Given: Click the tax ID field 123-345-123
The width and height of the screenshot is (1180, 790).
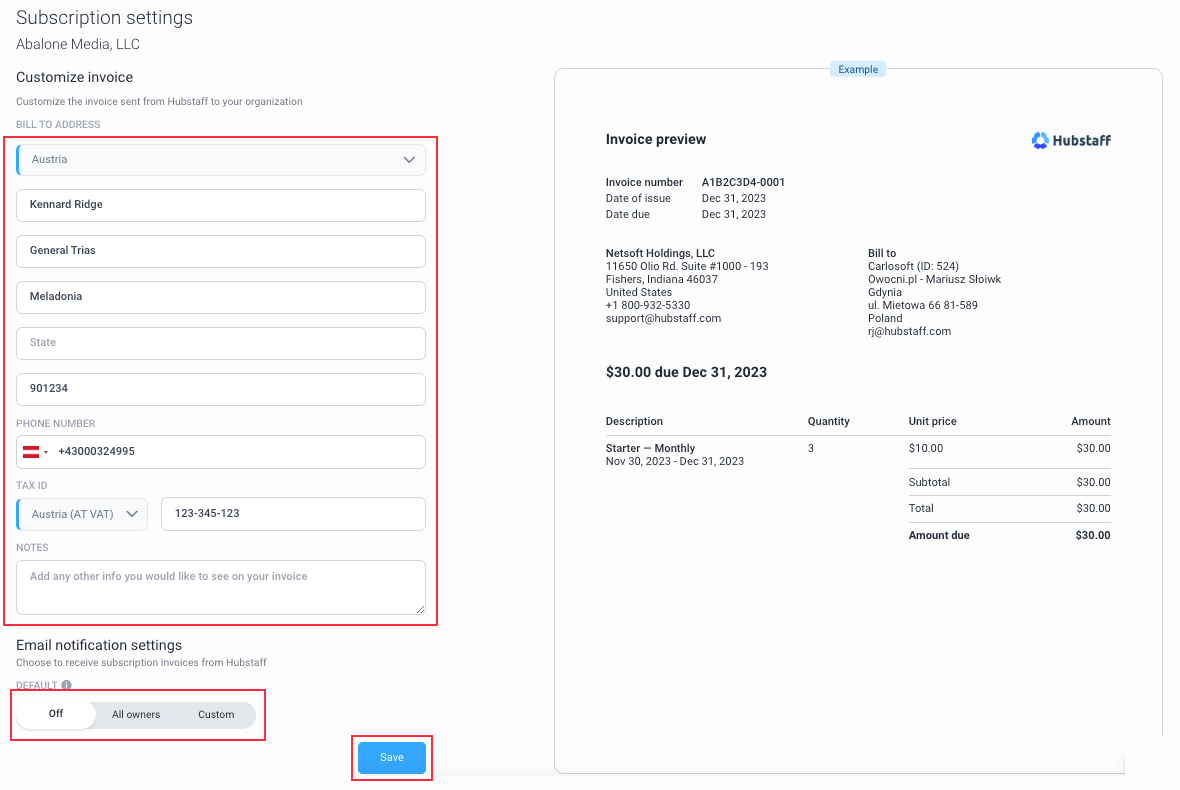Looking at the screenshot, I should tap(293, 514).
